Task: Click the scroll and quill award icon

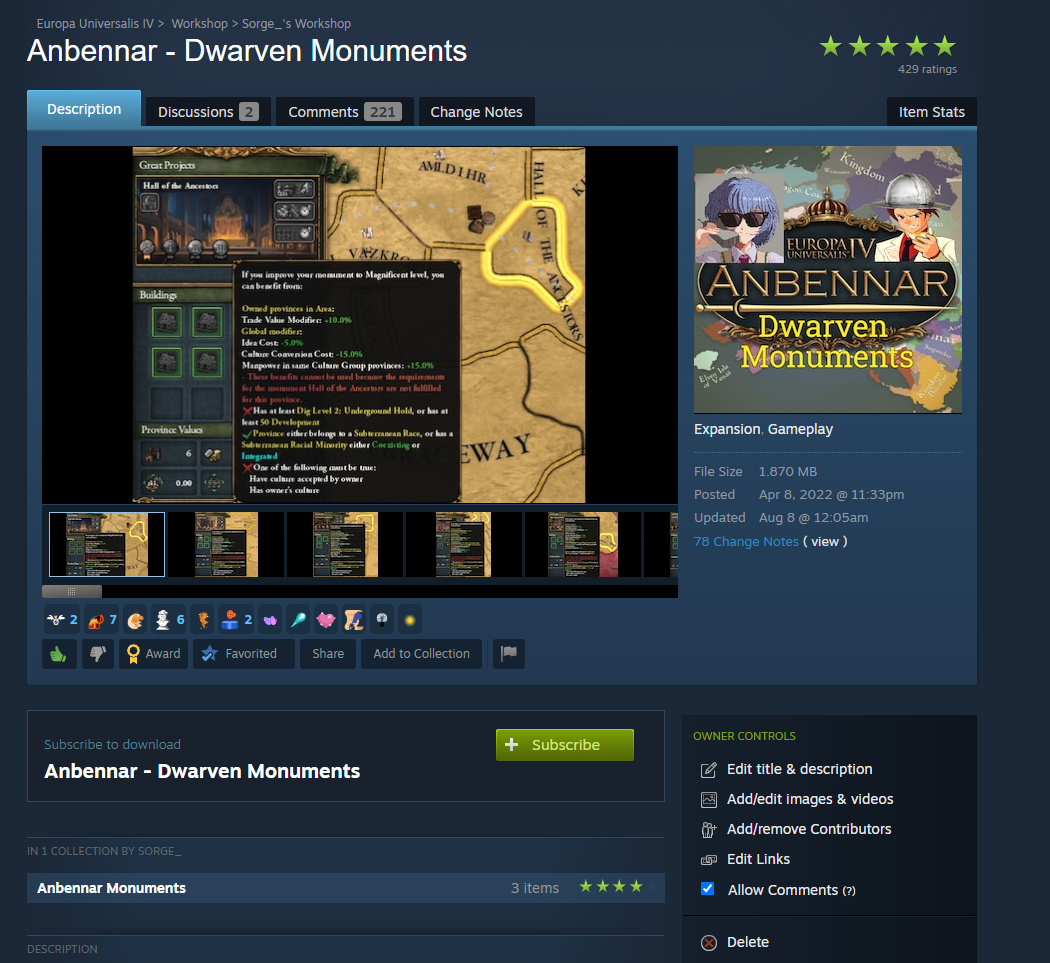Action: pos(354,620)
